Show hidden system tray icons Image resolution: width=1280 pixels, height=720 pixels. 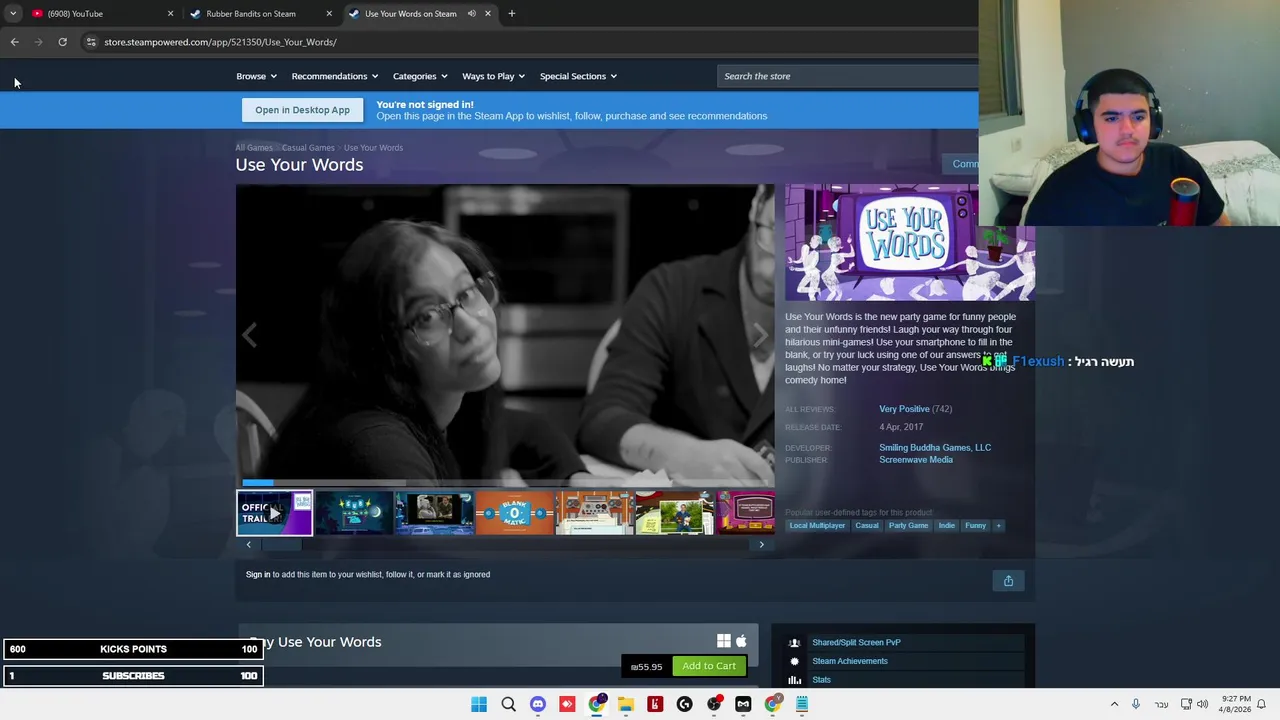click(x=1114, y=705)
